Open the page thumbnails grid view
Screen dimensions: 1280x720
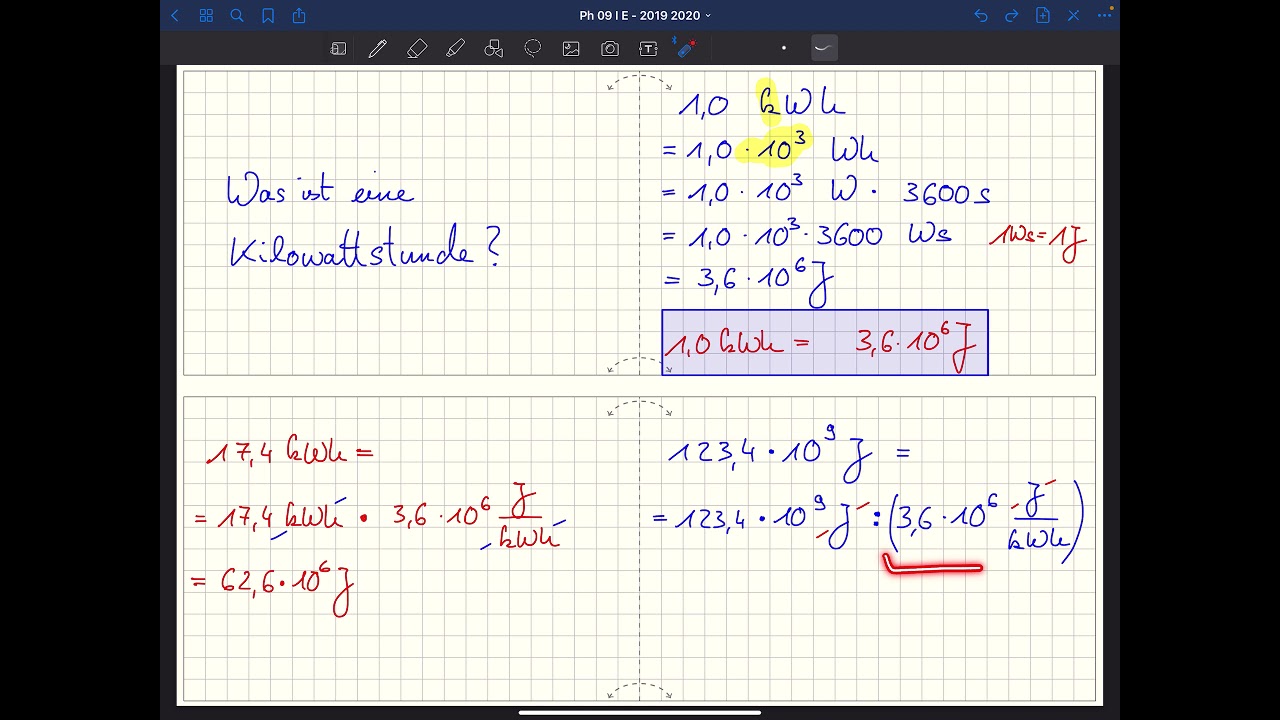point(206,16)
